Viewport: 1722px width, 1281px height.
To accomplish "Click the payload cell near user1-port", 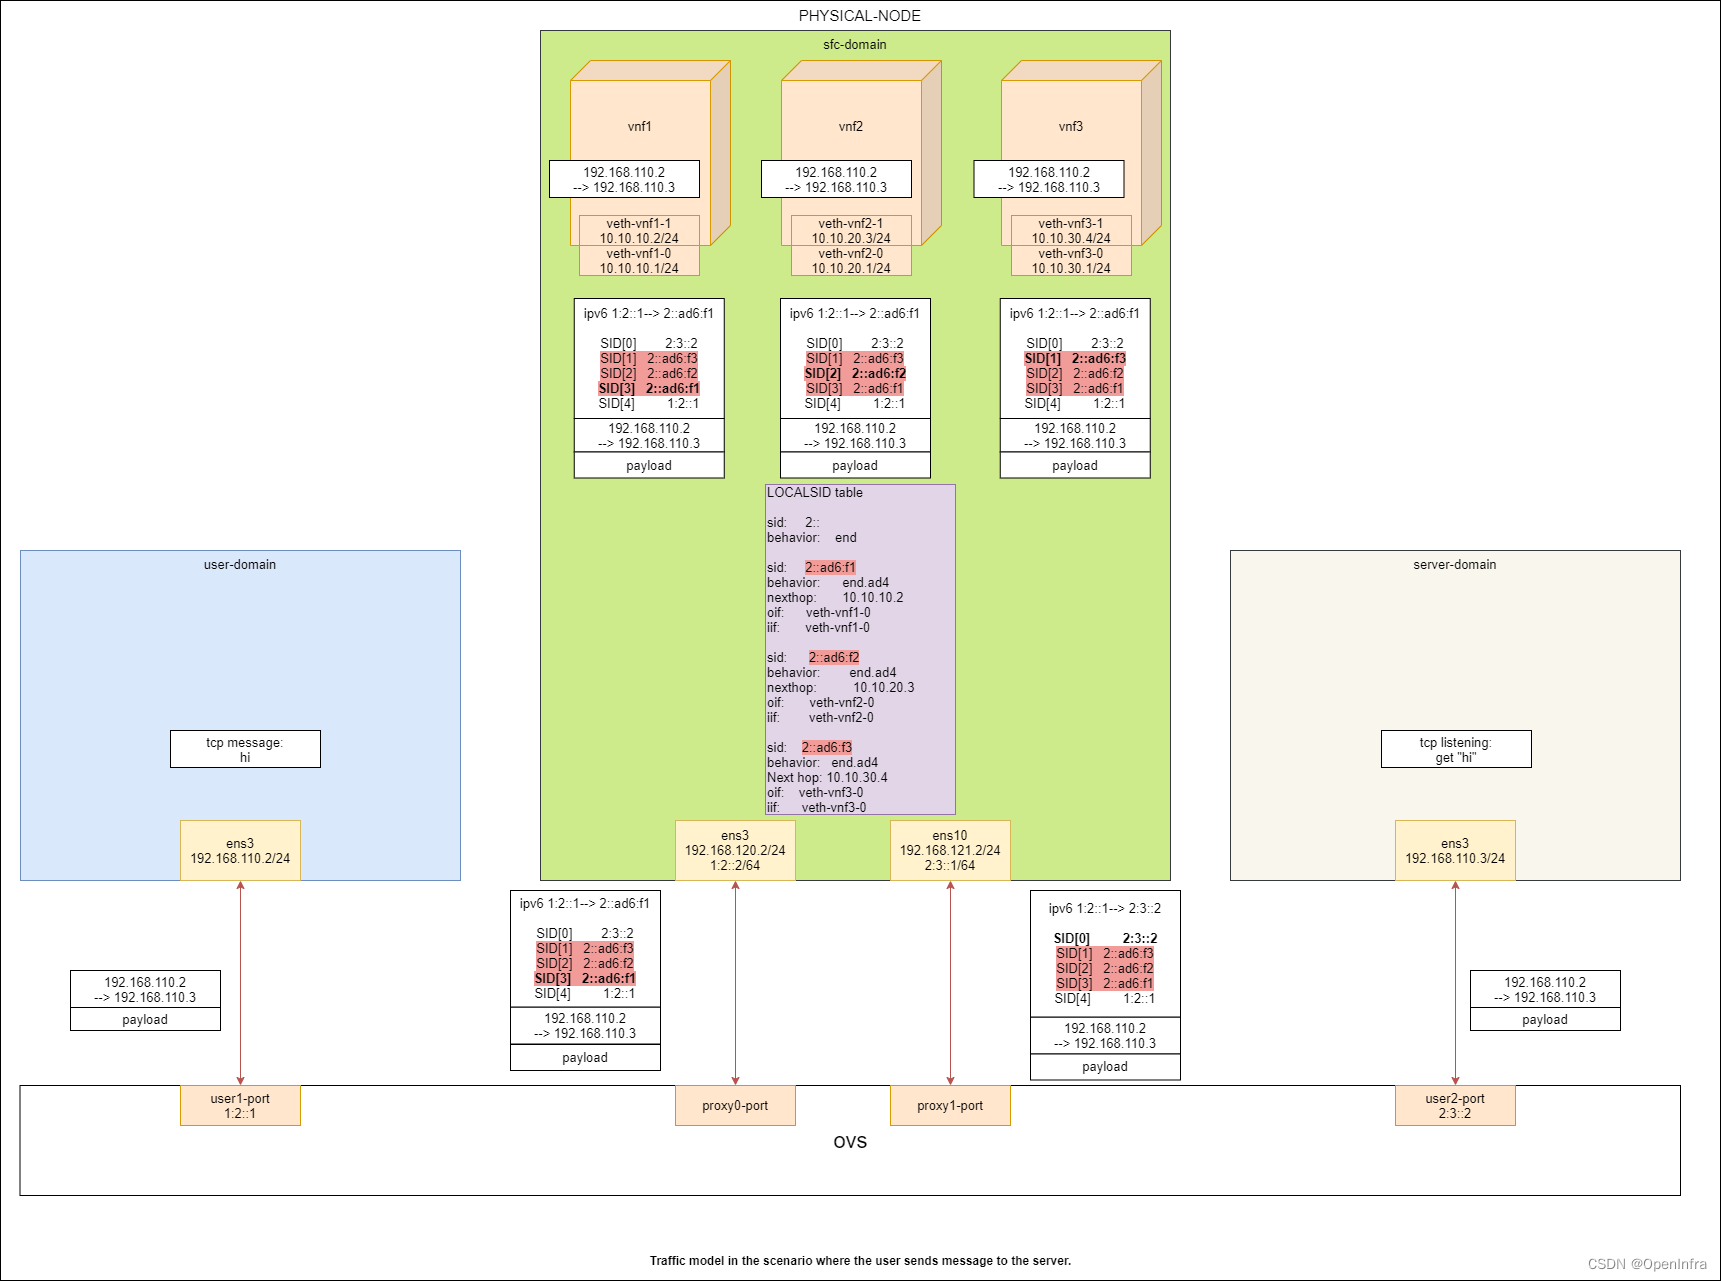I will (145, 1020).
